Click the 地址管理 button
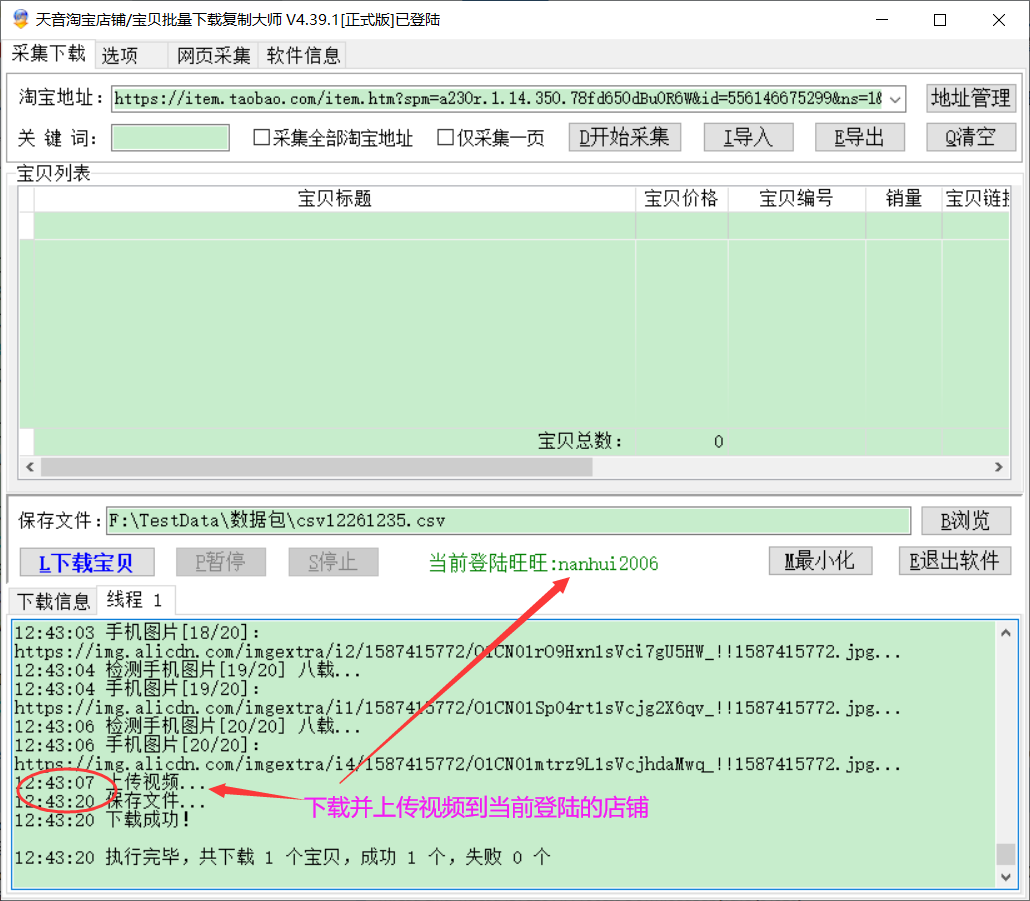This screenshot has width=1030, height=901. [970, 98]
